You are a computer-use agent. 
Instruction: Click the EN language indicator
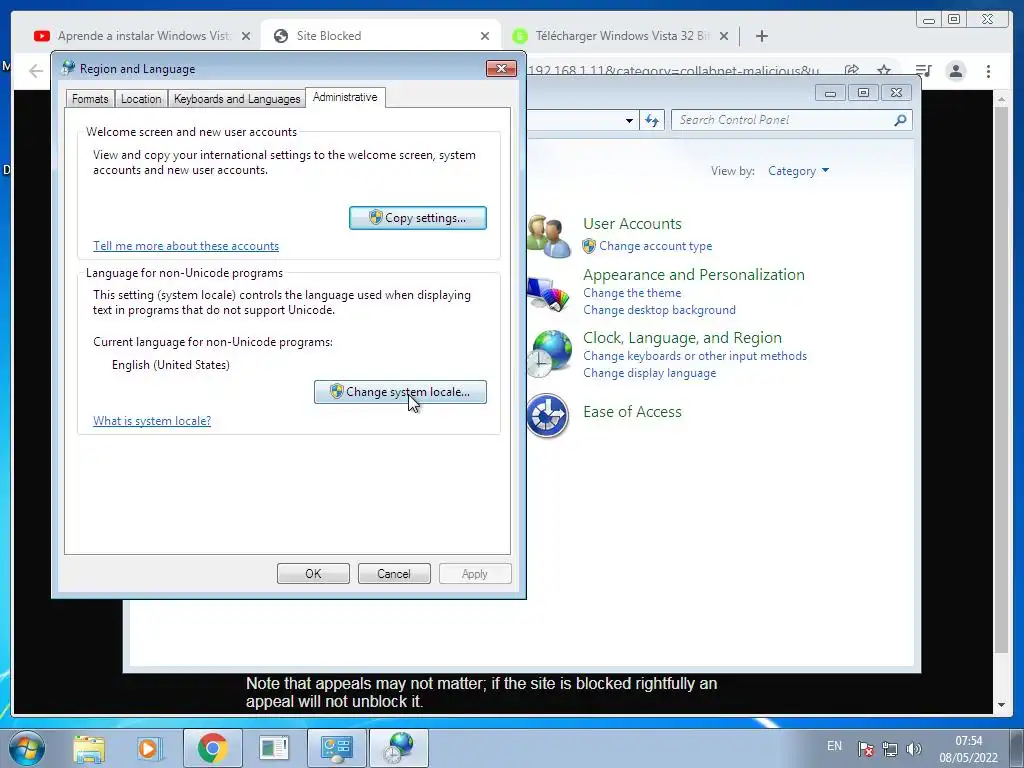[834, 746]
